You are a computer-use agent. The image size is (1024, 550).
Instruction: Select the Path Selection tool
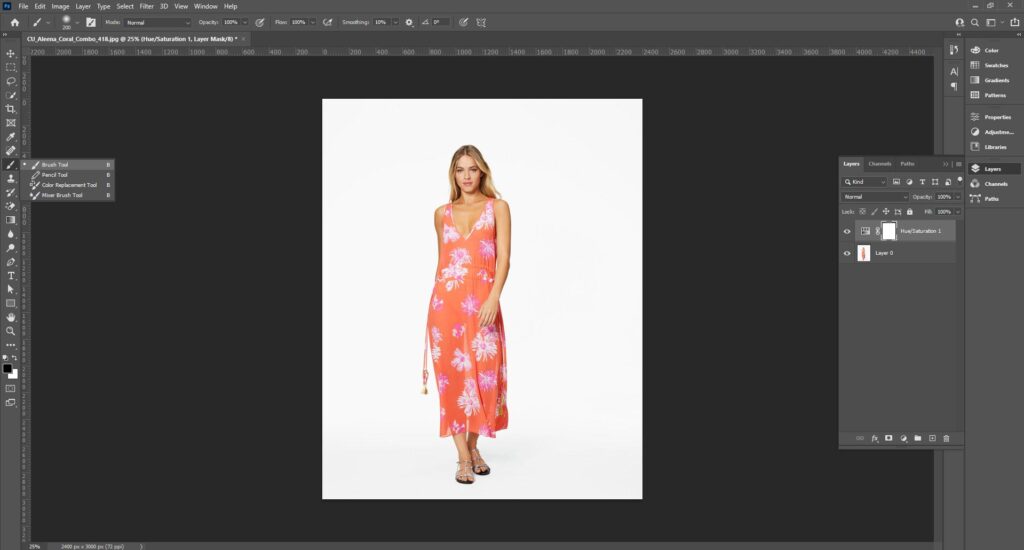pyautogui.click(x=10, y=289)
